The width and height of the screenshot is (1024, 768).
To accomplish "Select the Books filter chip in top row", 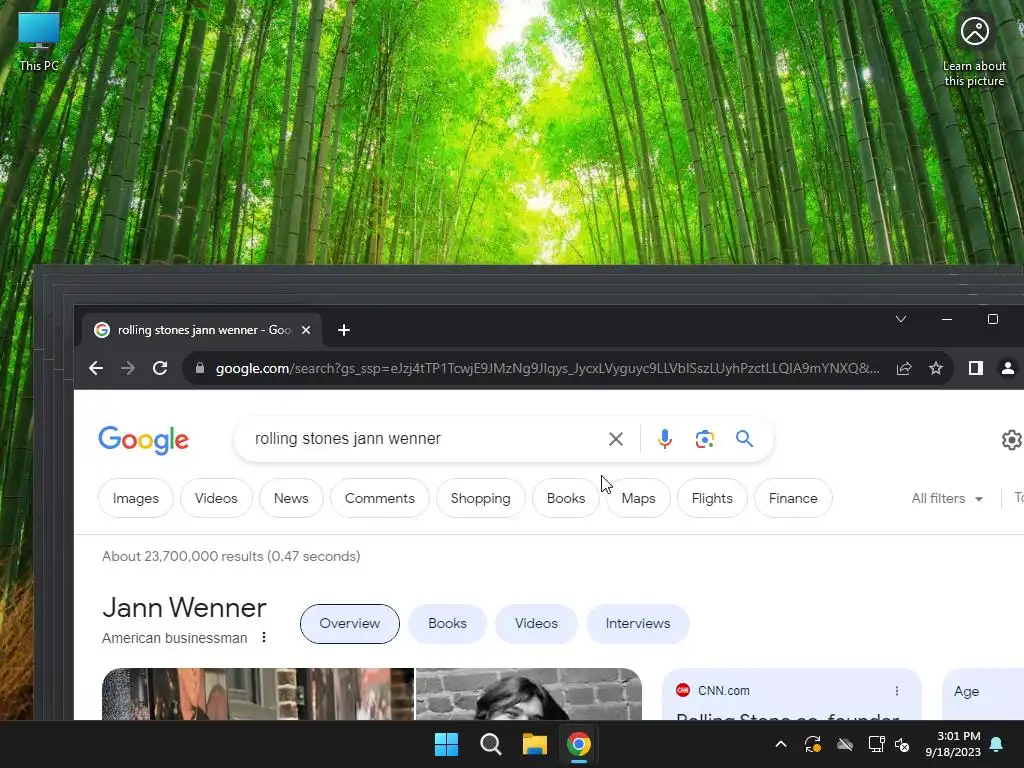I will 566,498.
